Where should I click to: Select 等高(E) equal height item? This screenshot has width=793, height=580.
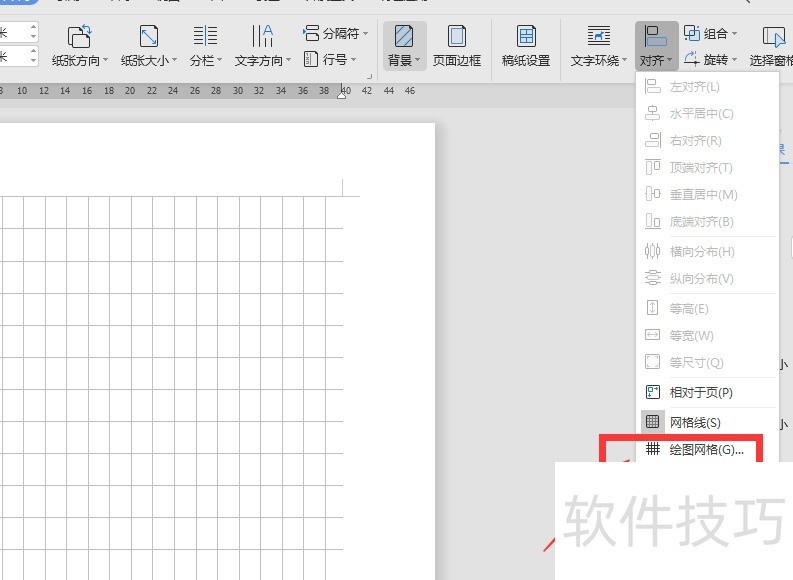click(x=707, y=308)
